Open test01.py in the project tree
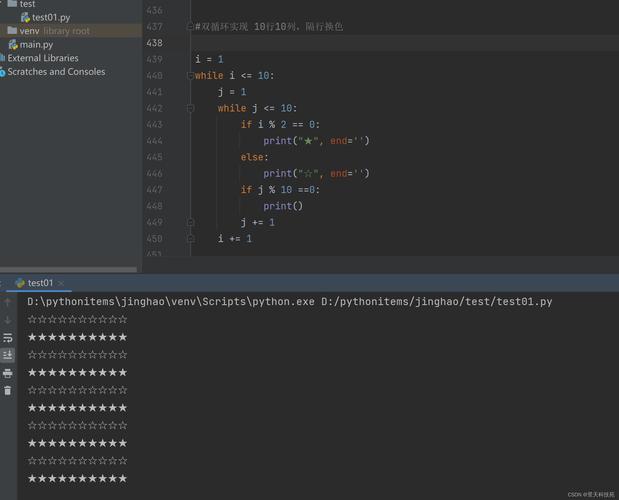This screenshot has width=619, height=500. tap(50, 17)
